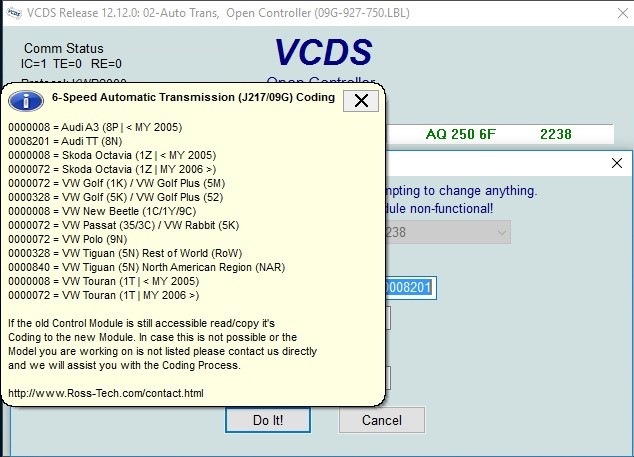Viewport: 634px width, 457px height.
Task: Click the Ross-Tech contact URL text
Action: pyautogui.click(x=106, y=393)
